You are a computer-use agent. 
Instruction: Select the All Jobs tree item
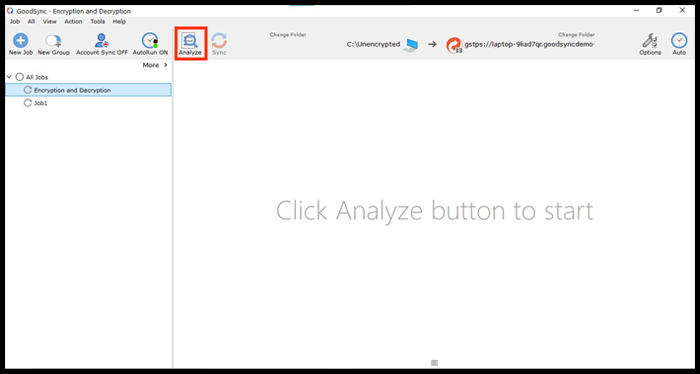(37, 77)
